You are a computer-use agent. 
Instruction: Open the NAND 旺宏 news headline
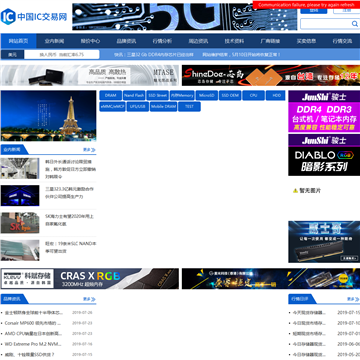click(x=71, y=247)
